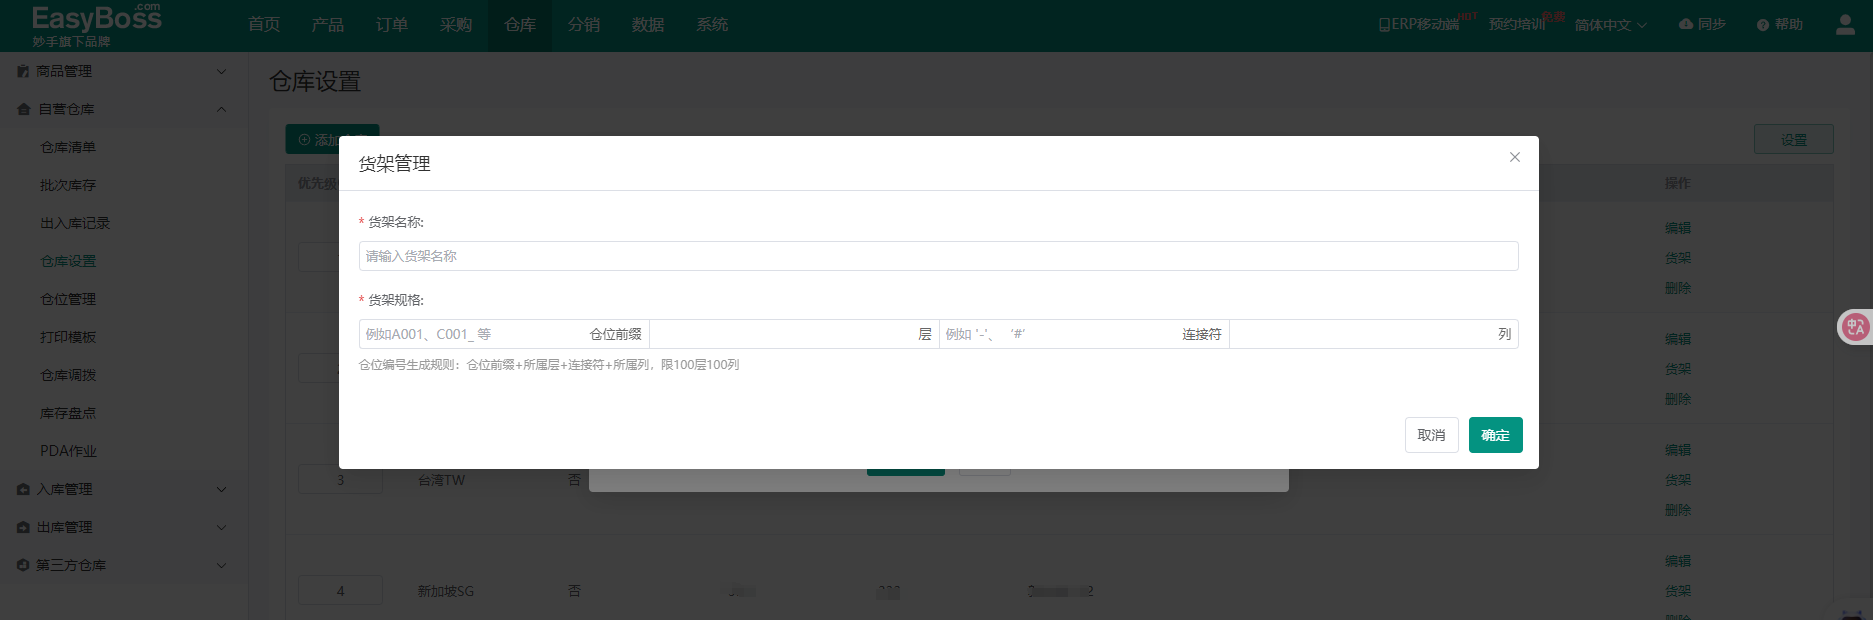
Task: Click priority field in 台湾TW row
Action: tap(340, 480)
